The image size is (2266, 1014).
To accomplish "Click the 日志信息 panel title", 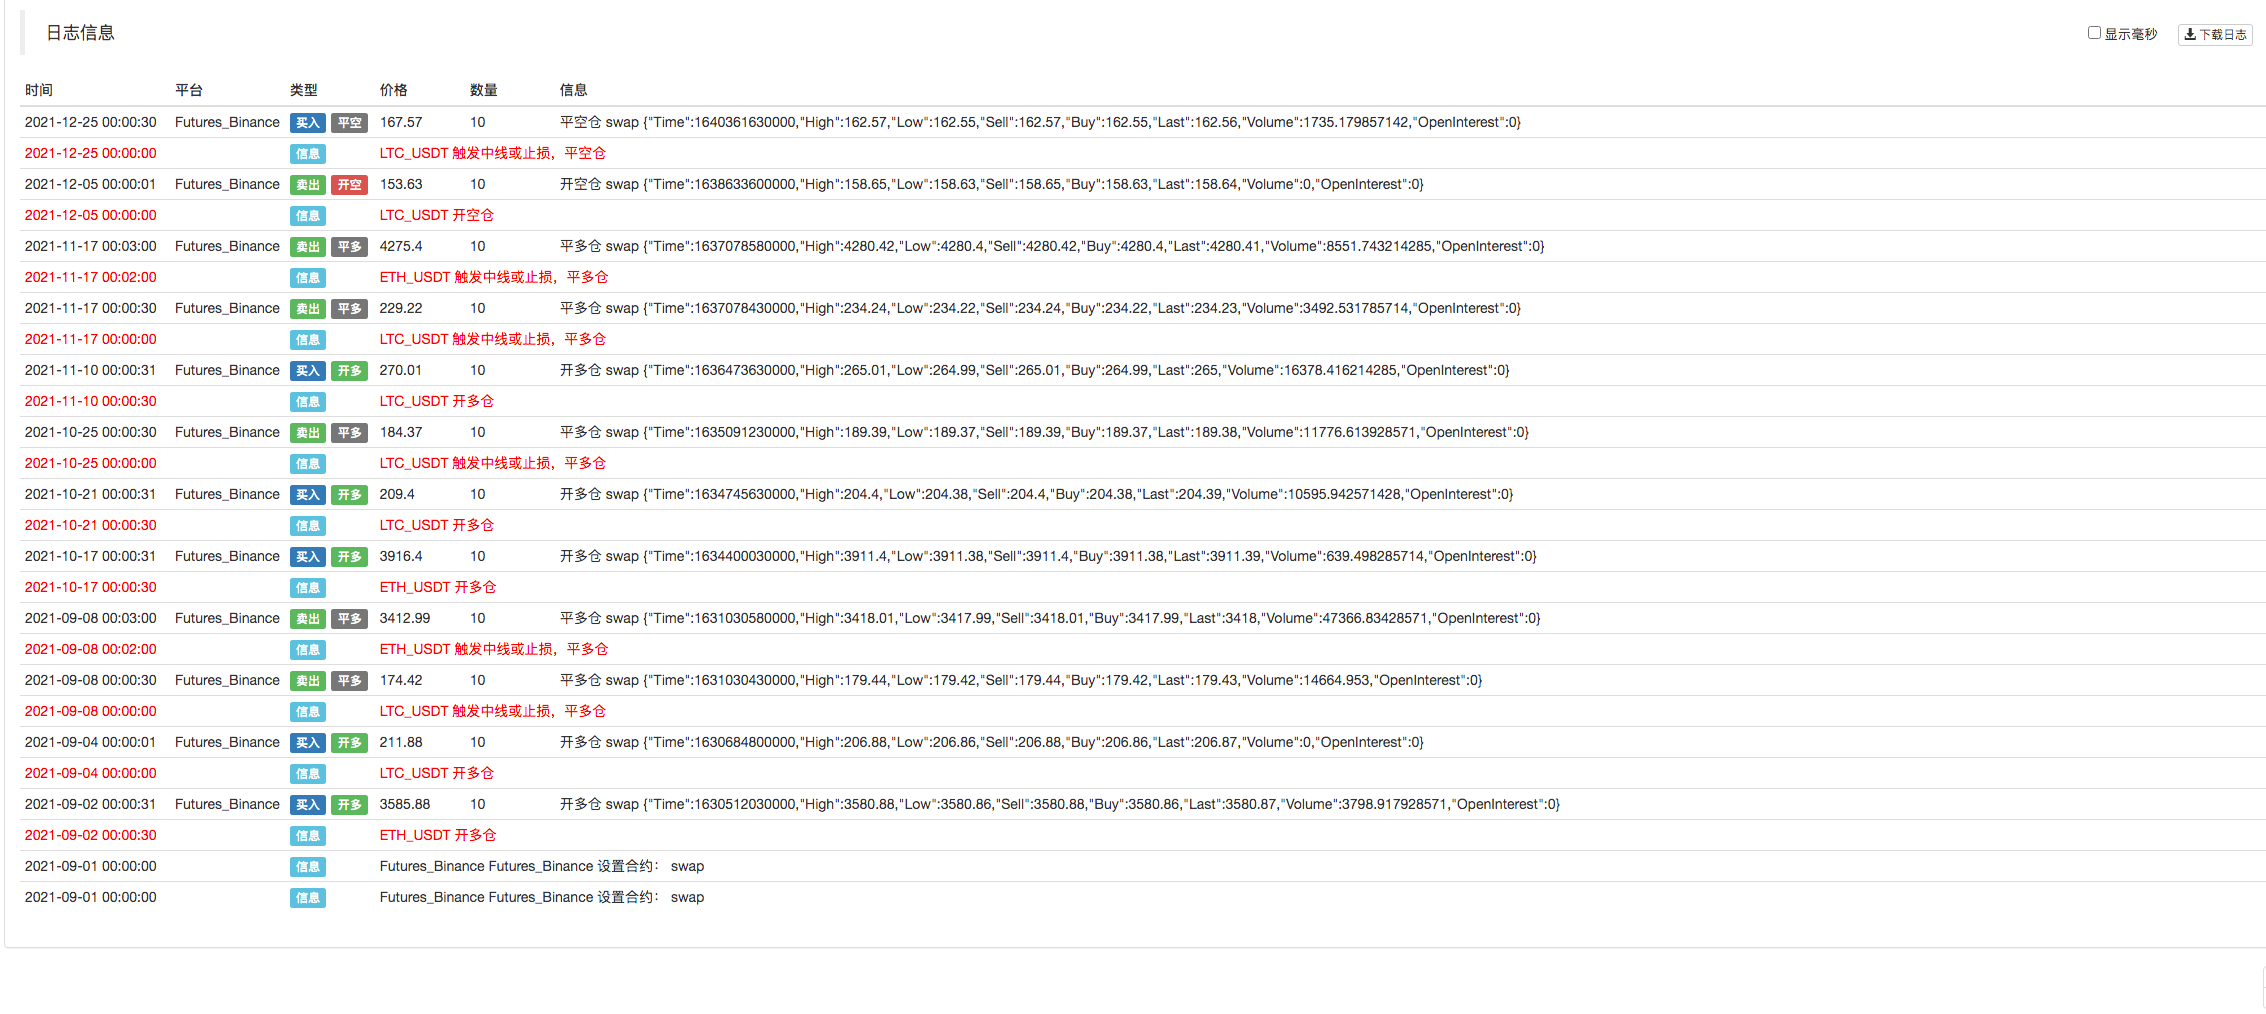I will click(x=80, y=33).
